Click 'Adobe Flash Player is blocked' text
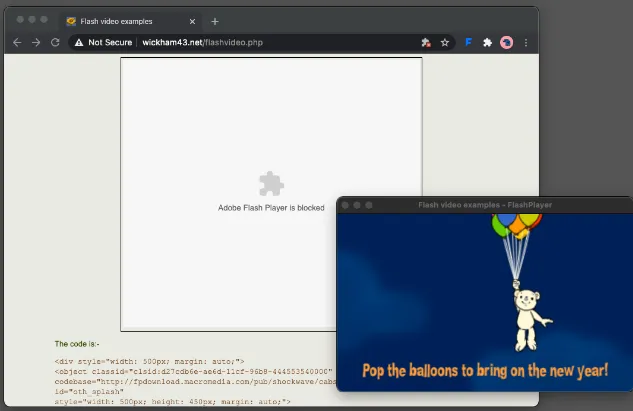The width and height of the screenshot is (633, 411). click(x=271, y=208)
